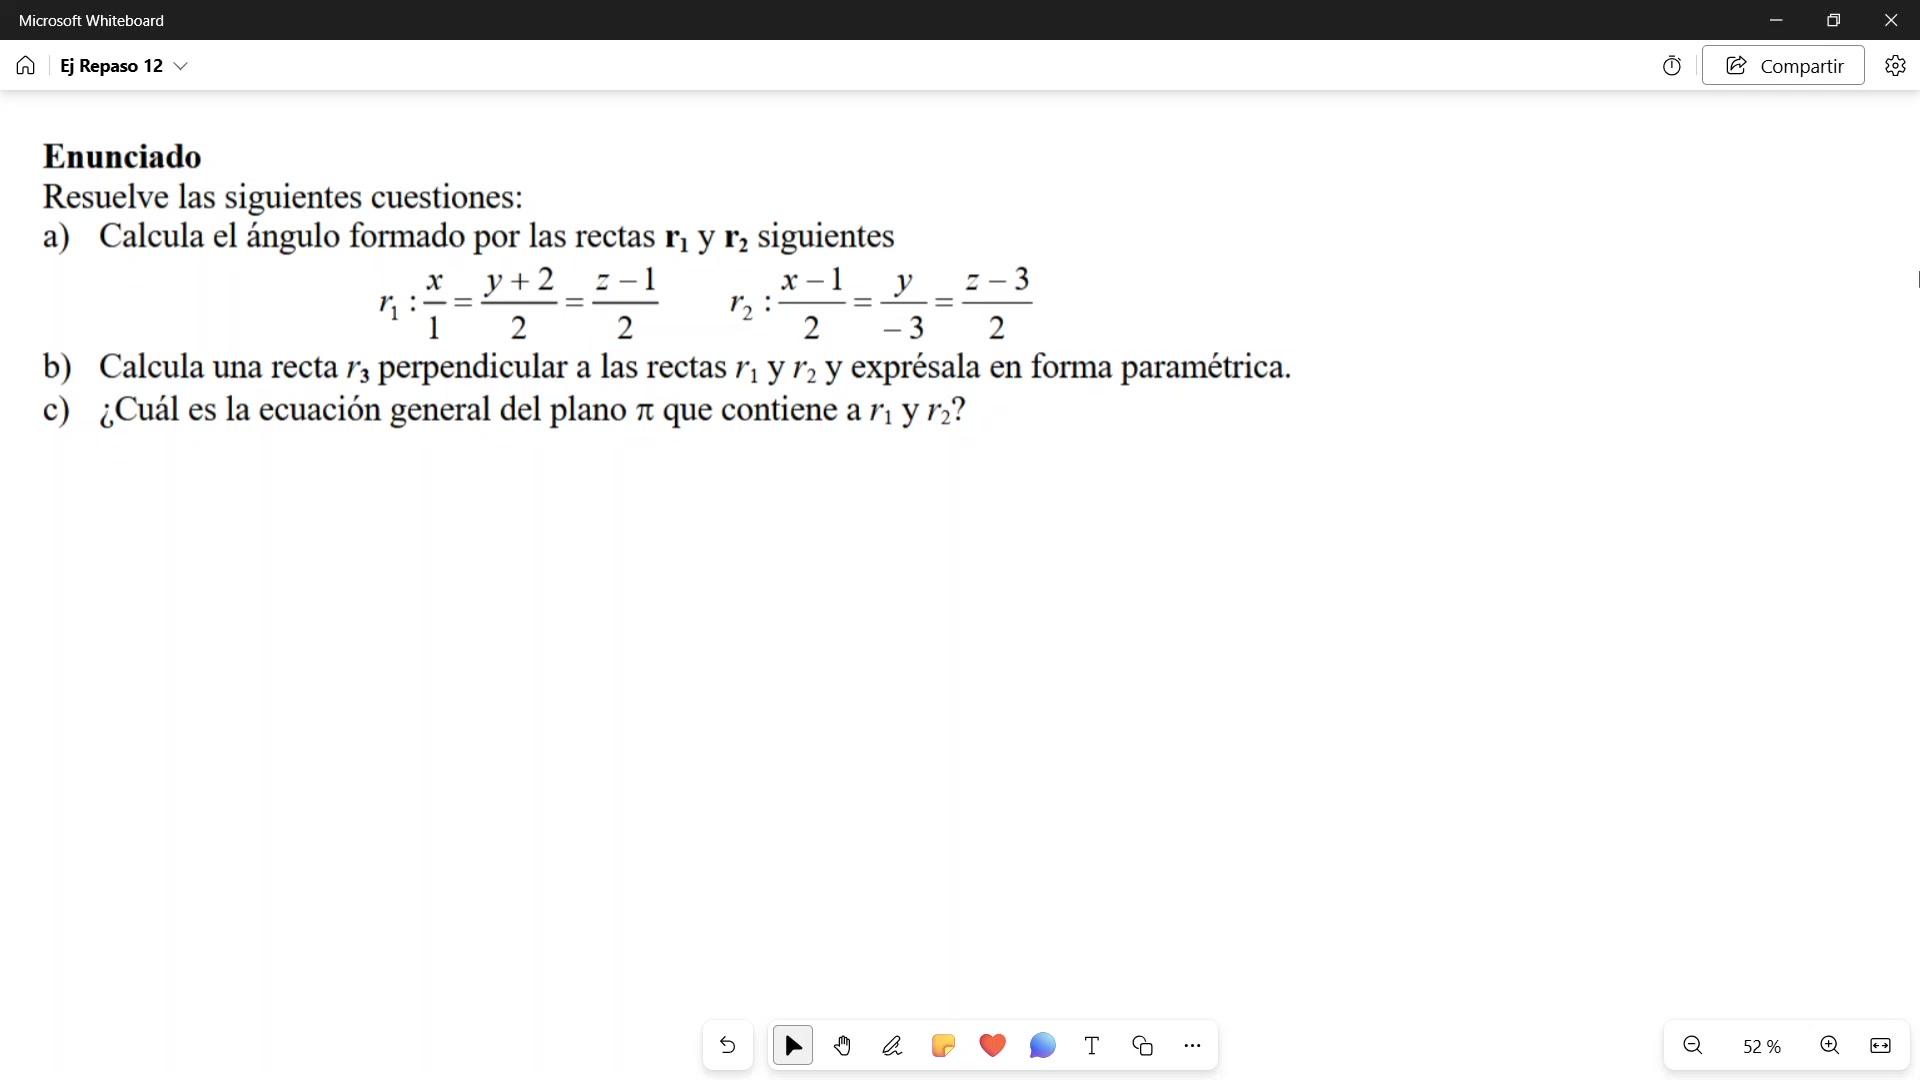Image resolution: width=1920 pixels, height=1080 pixels.
Task: Open the timer icon
Action: click(x=1672, y=66)
